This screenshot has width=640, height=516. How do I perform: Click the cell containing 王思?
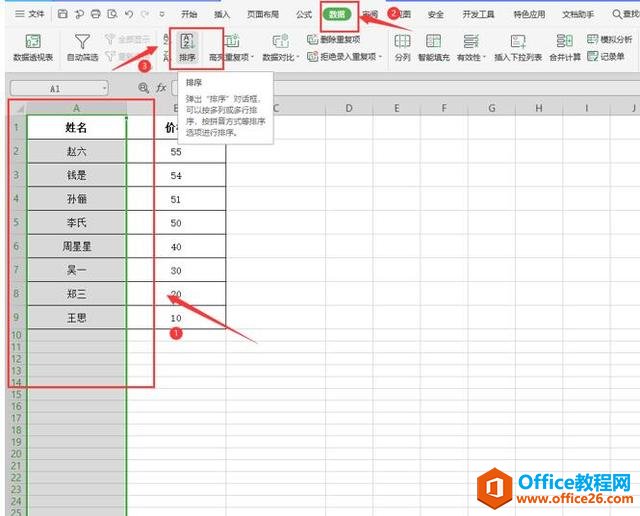(x=77, y=317)
